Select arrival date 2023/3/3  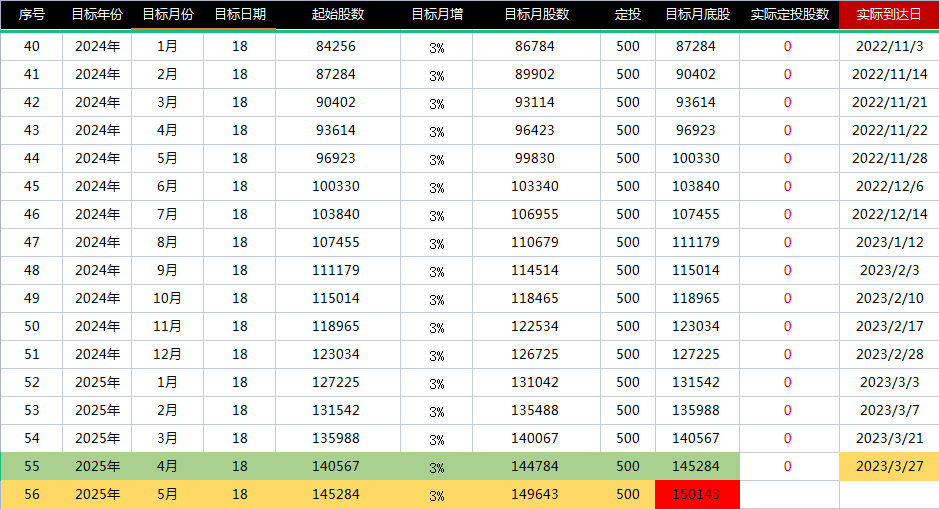tap(889, 382)
